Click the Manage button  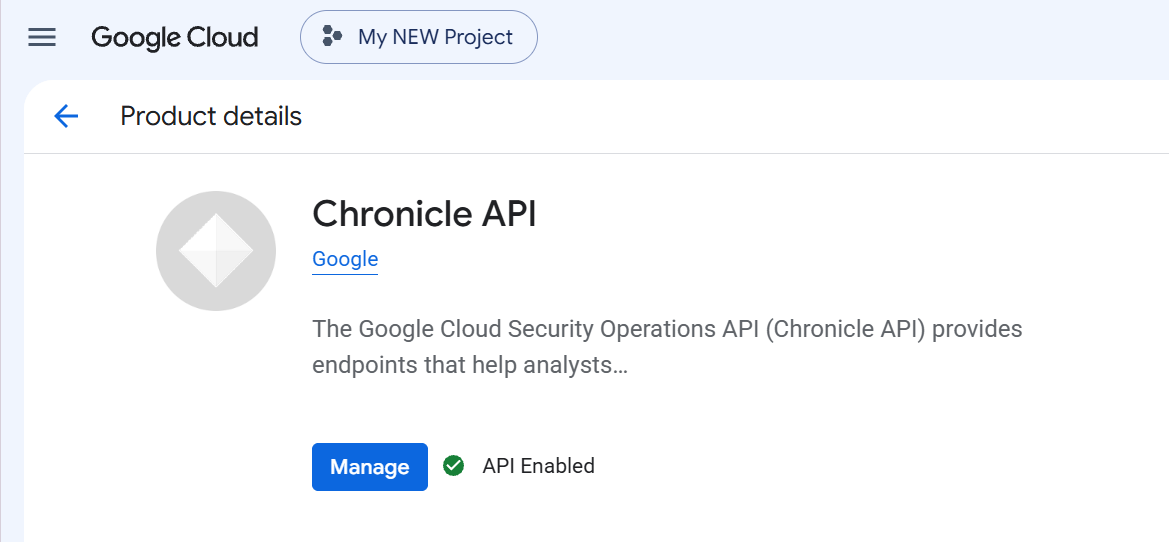pyautogui.click(x=370, y=467)
